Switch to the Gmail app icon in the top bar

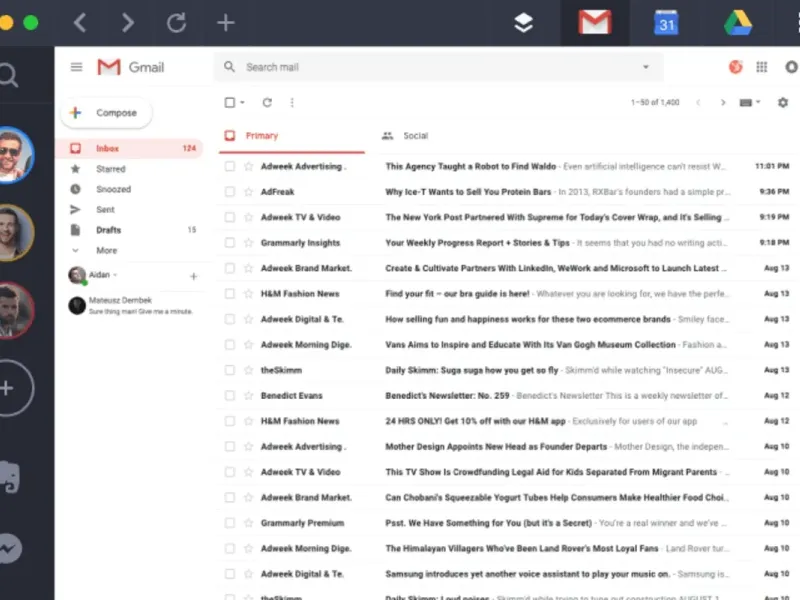tap(595, 23)
